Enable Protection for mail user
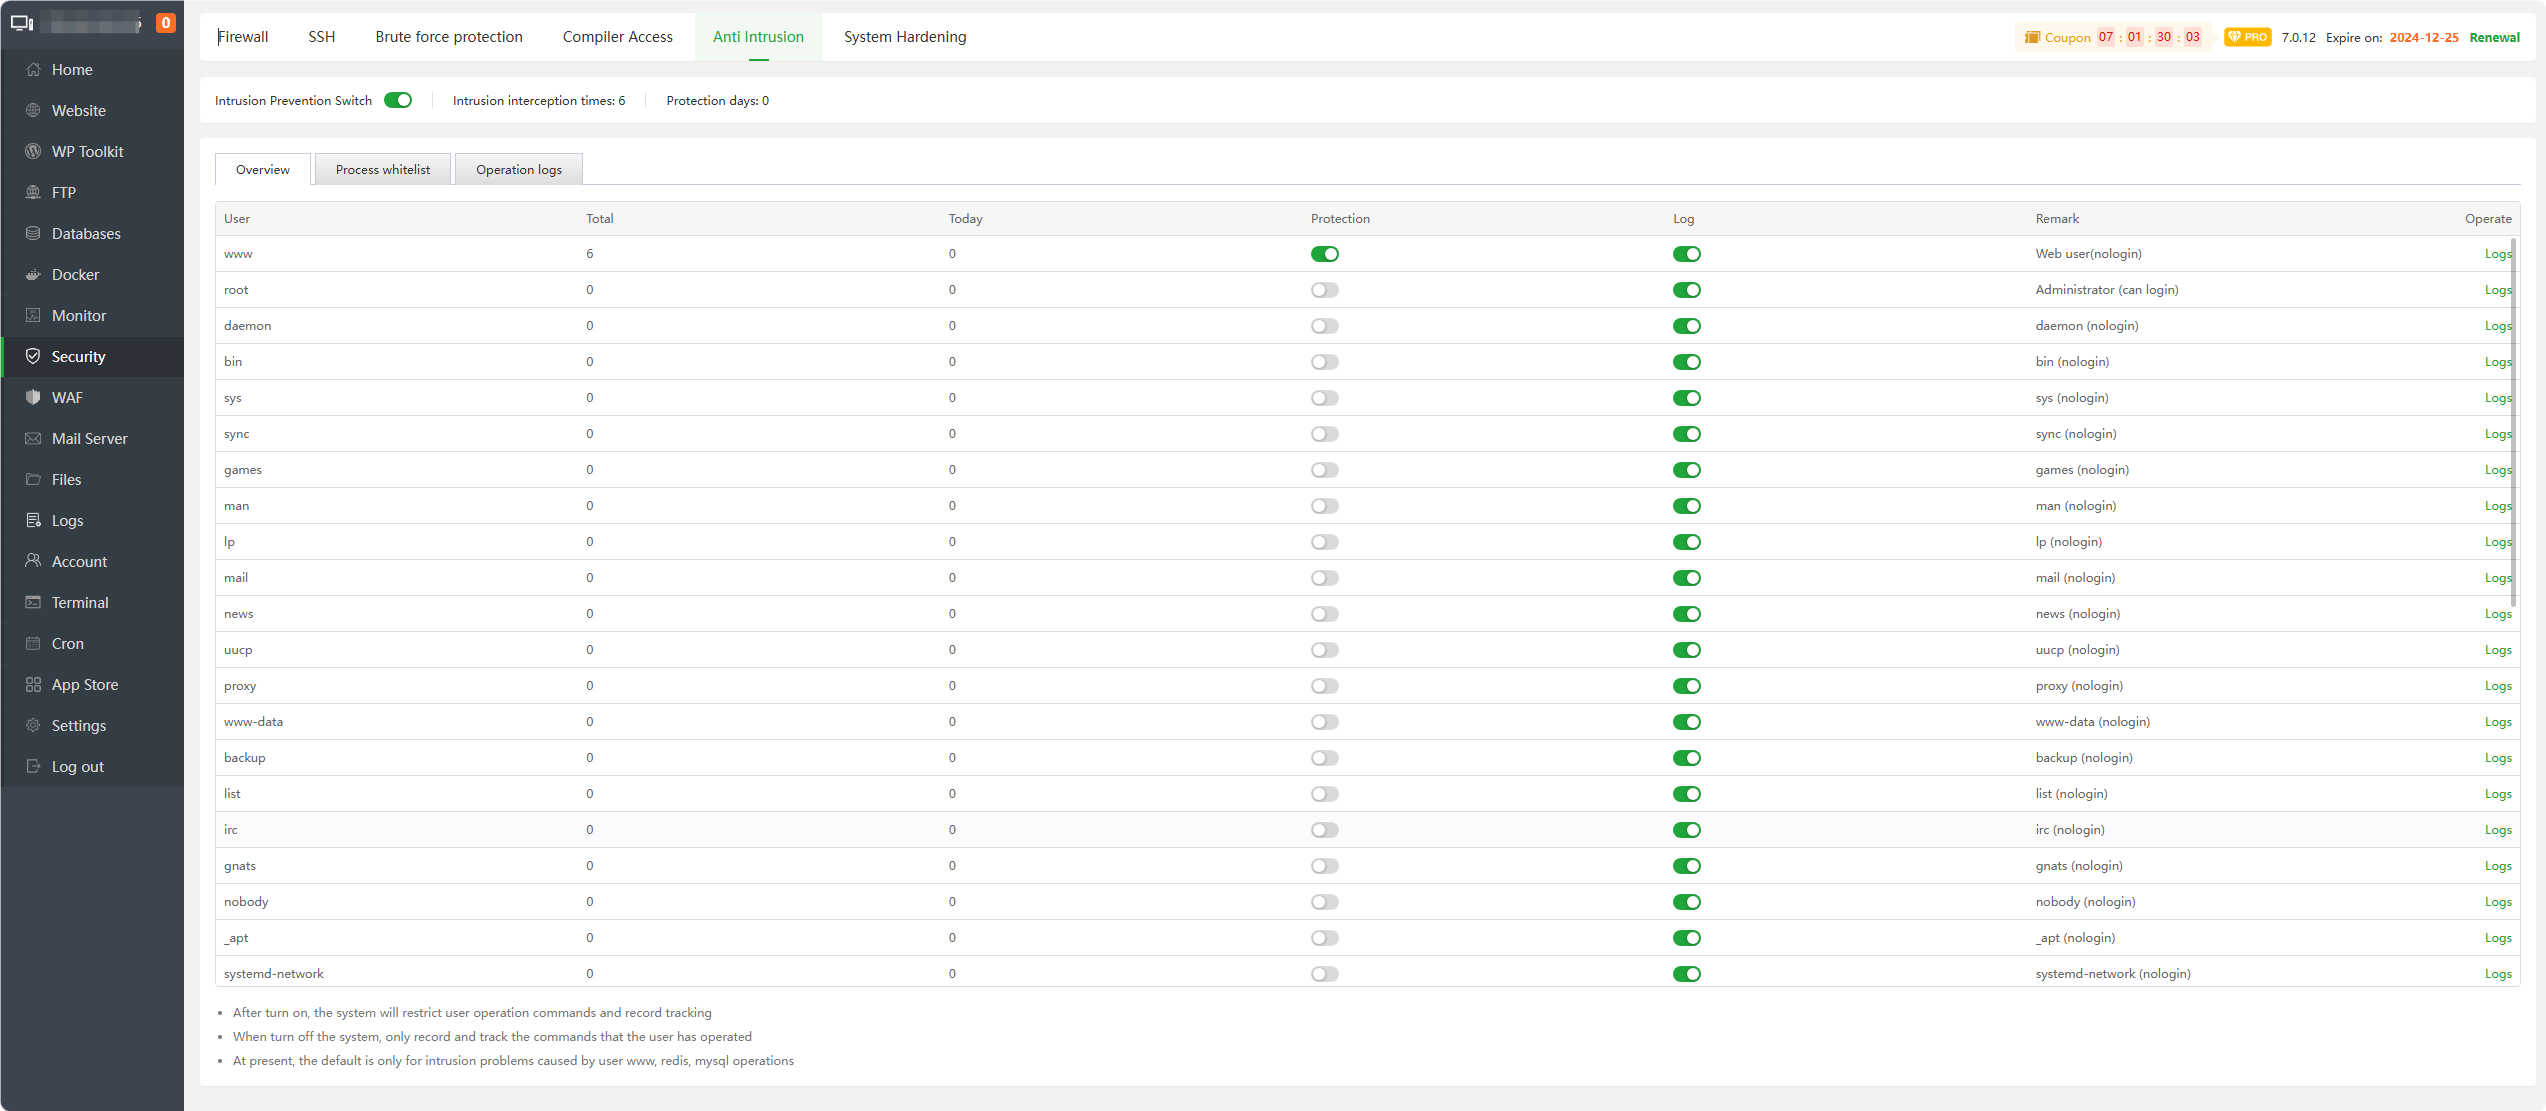 (1325, 578)
